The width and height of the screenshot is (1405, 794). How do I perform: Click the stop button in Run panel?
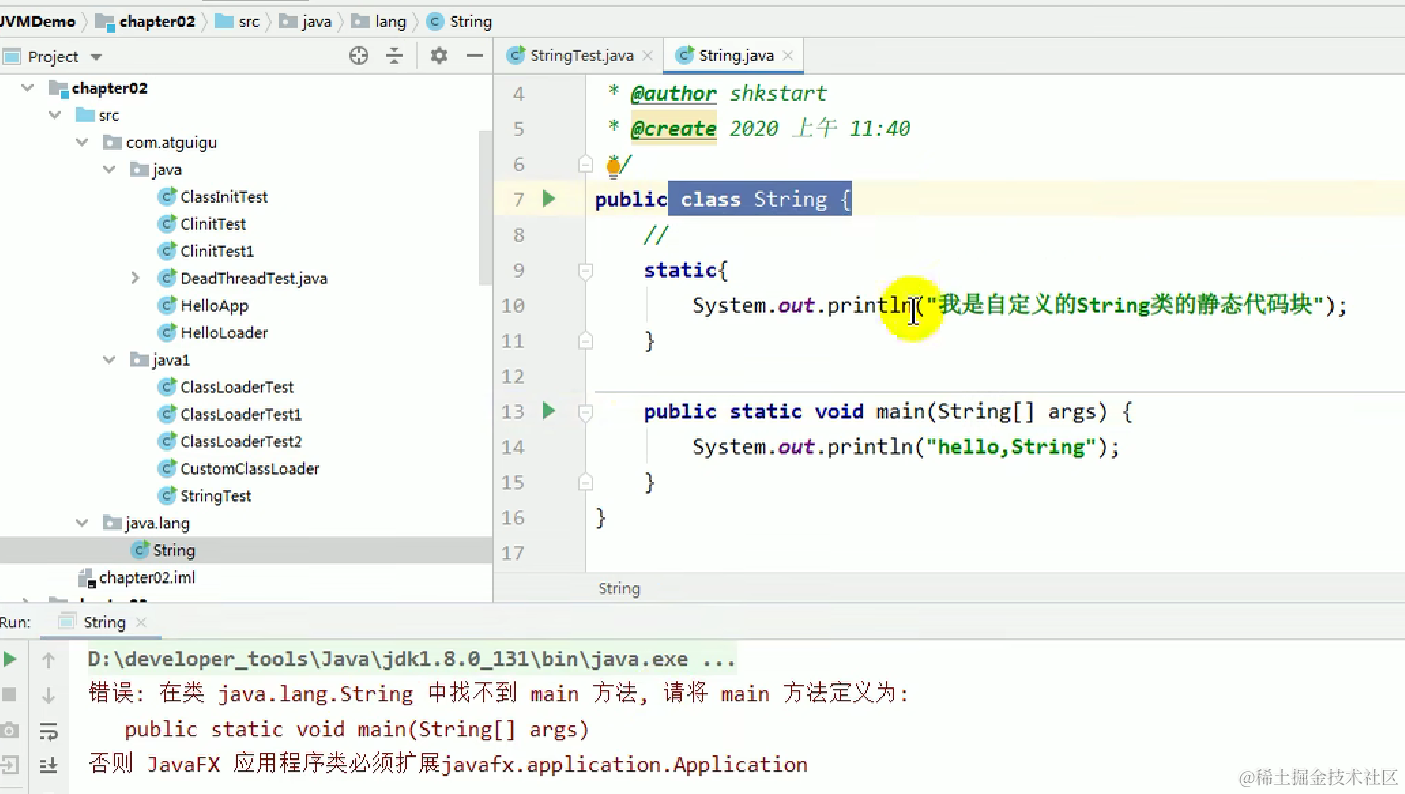(10, 694)
